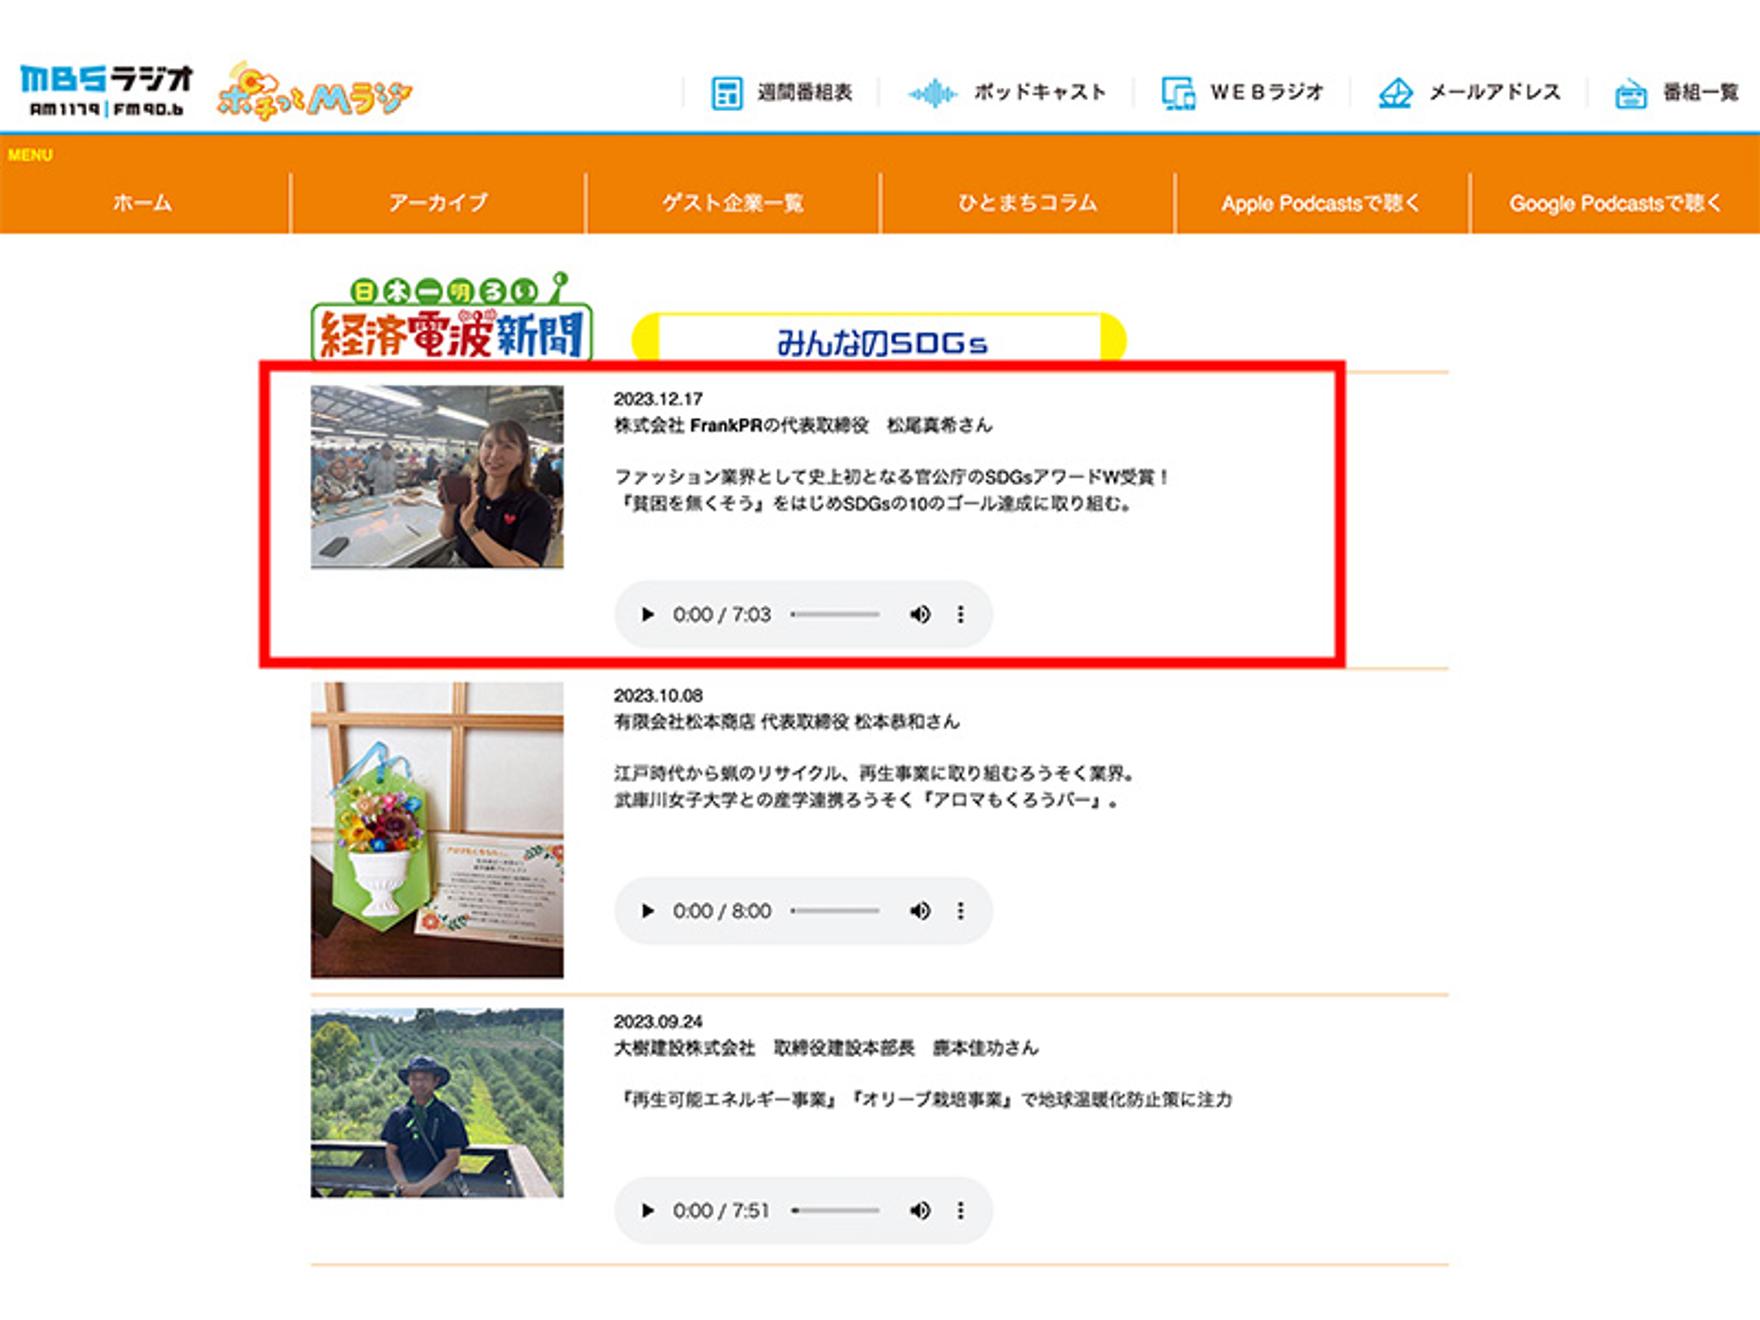
Task: Open 週間番組表 link
Action: pos(805,93)
